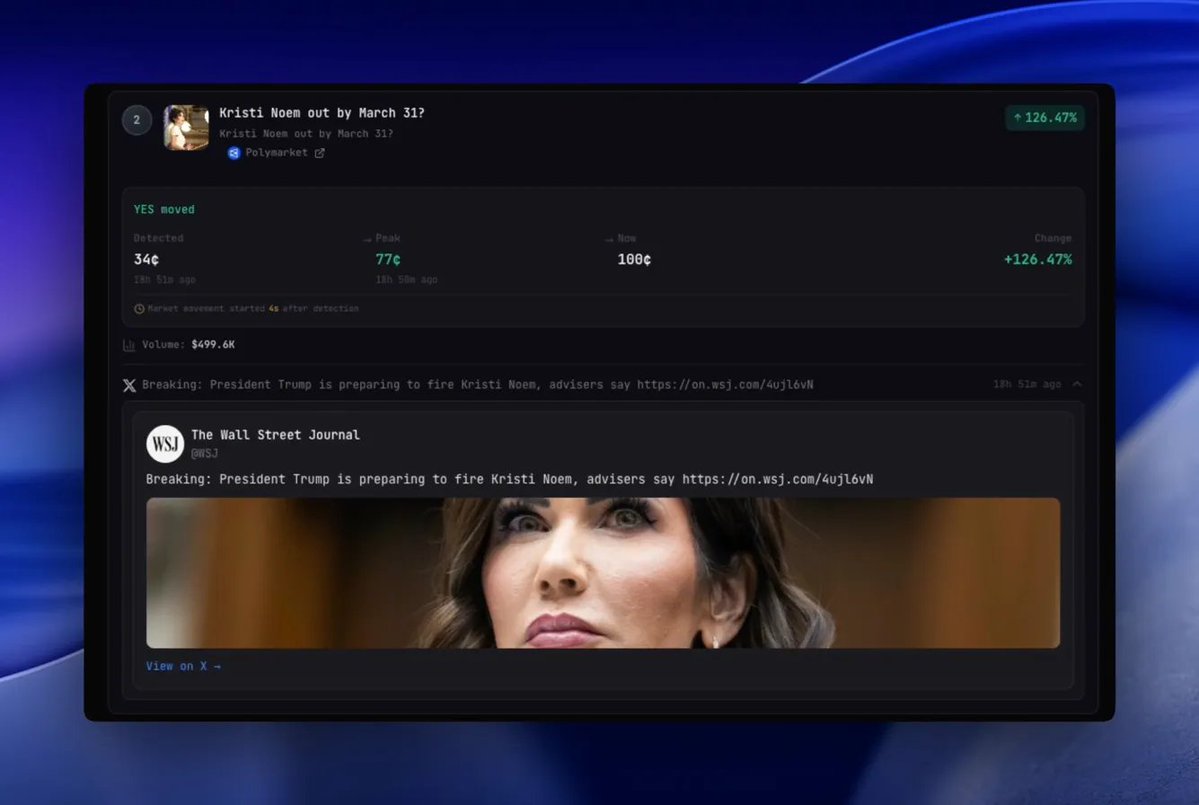Open the on.wsj.com link in tweet body
Viewport: 1199px width, 805px height.
coord(778,479)
